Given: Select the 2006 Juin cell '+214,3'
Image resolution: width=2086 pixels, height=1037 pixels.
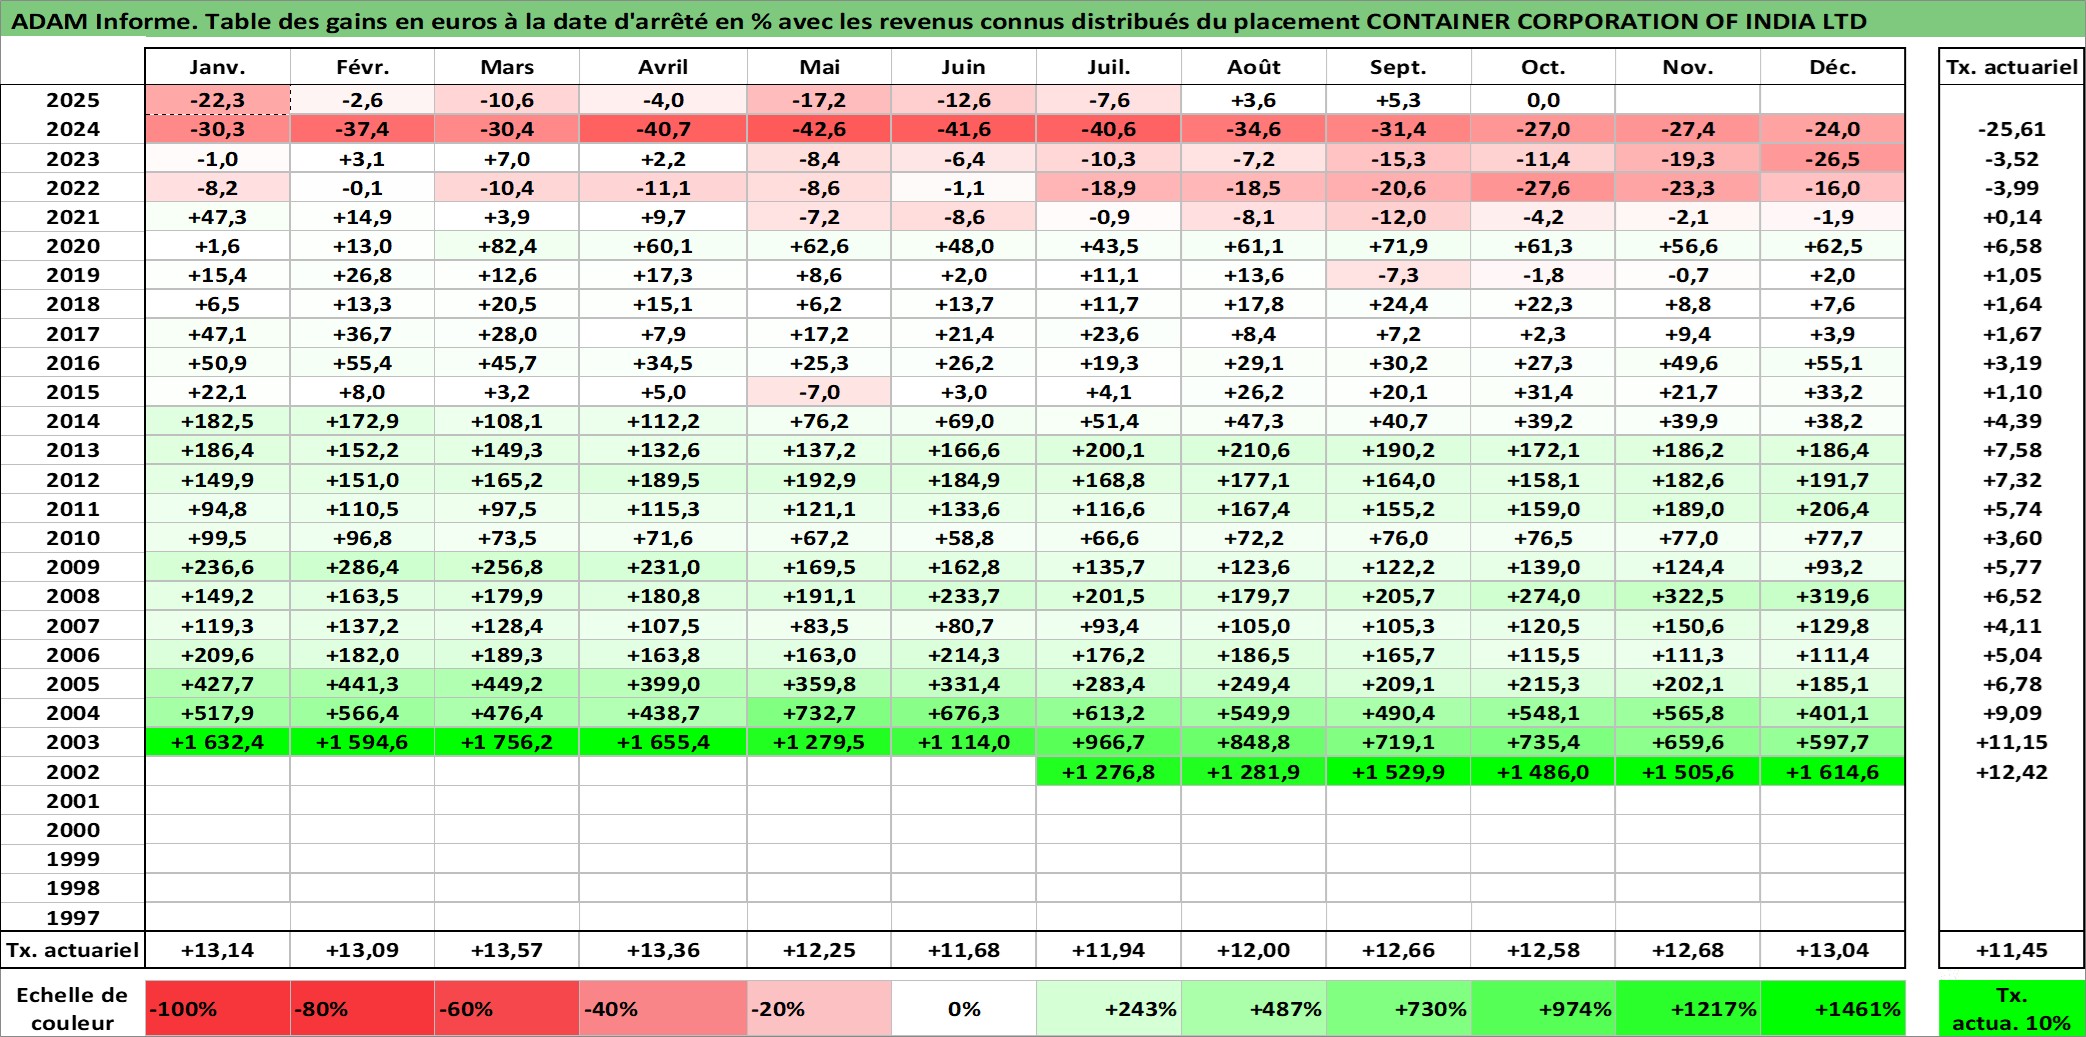Looking at the screenshot, I should tap(964, 655).
